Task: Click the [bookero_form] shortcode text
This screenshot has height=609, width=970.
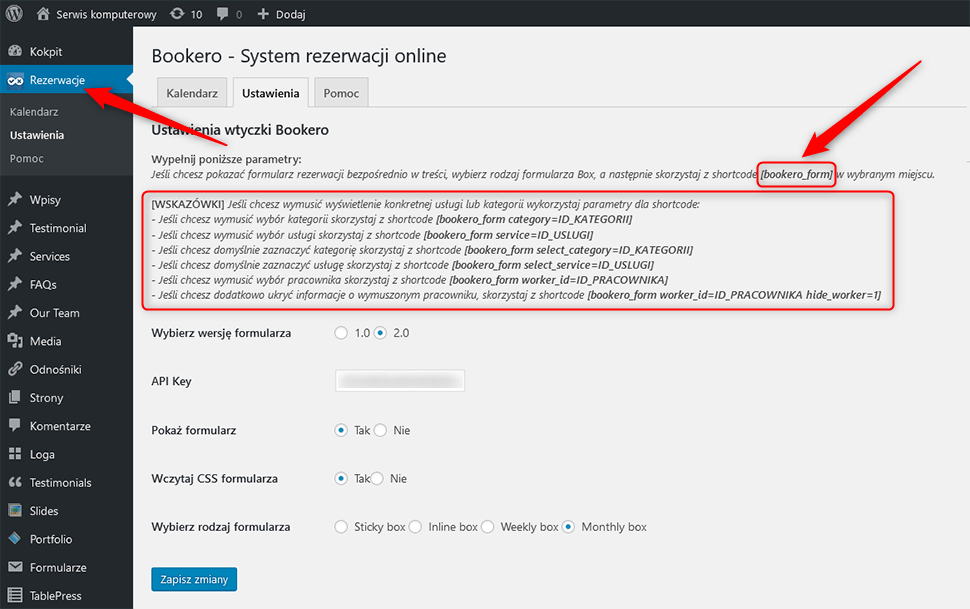Action: click(x=797, y=175)
